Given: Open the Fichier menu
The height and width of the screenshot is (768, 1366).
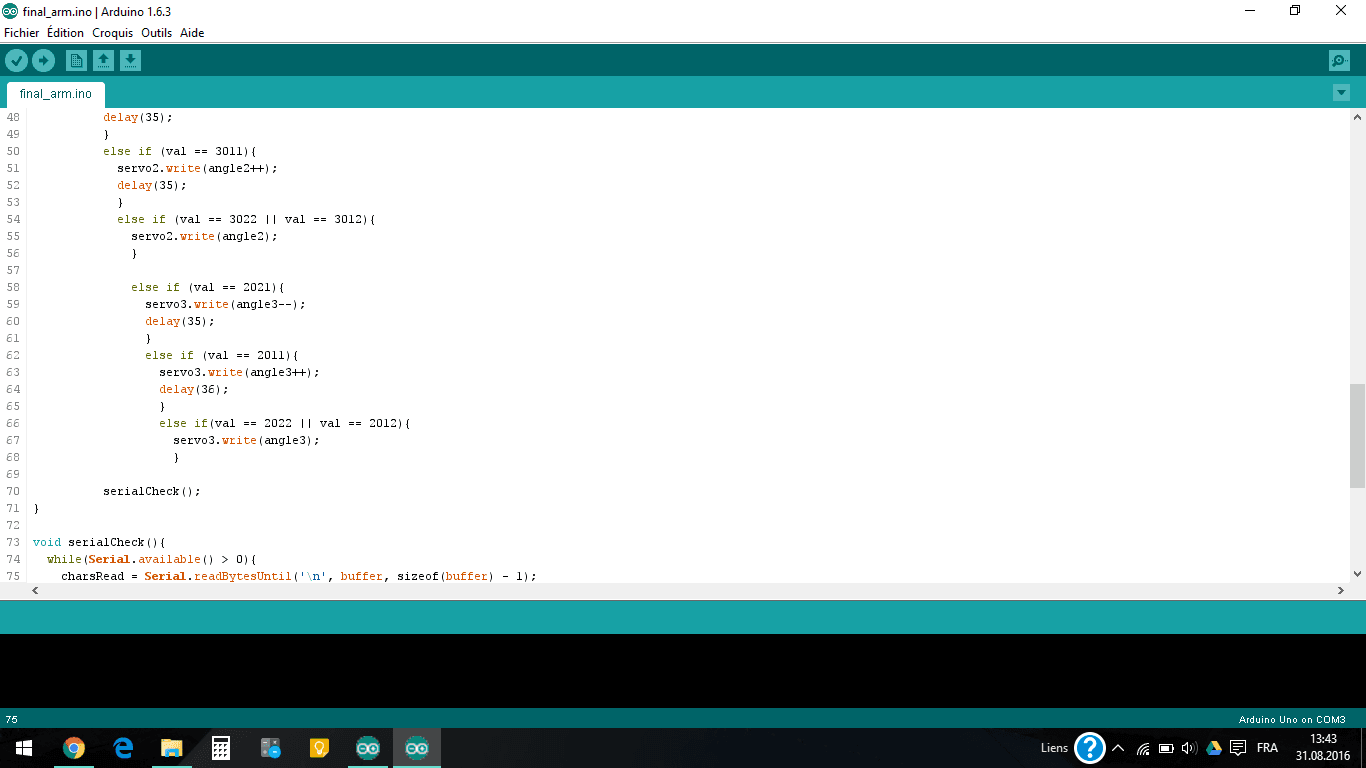Looking at the screenshot, I should 21,33.
